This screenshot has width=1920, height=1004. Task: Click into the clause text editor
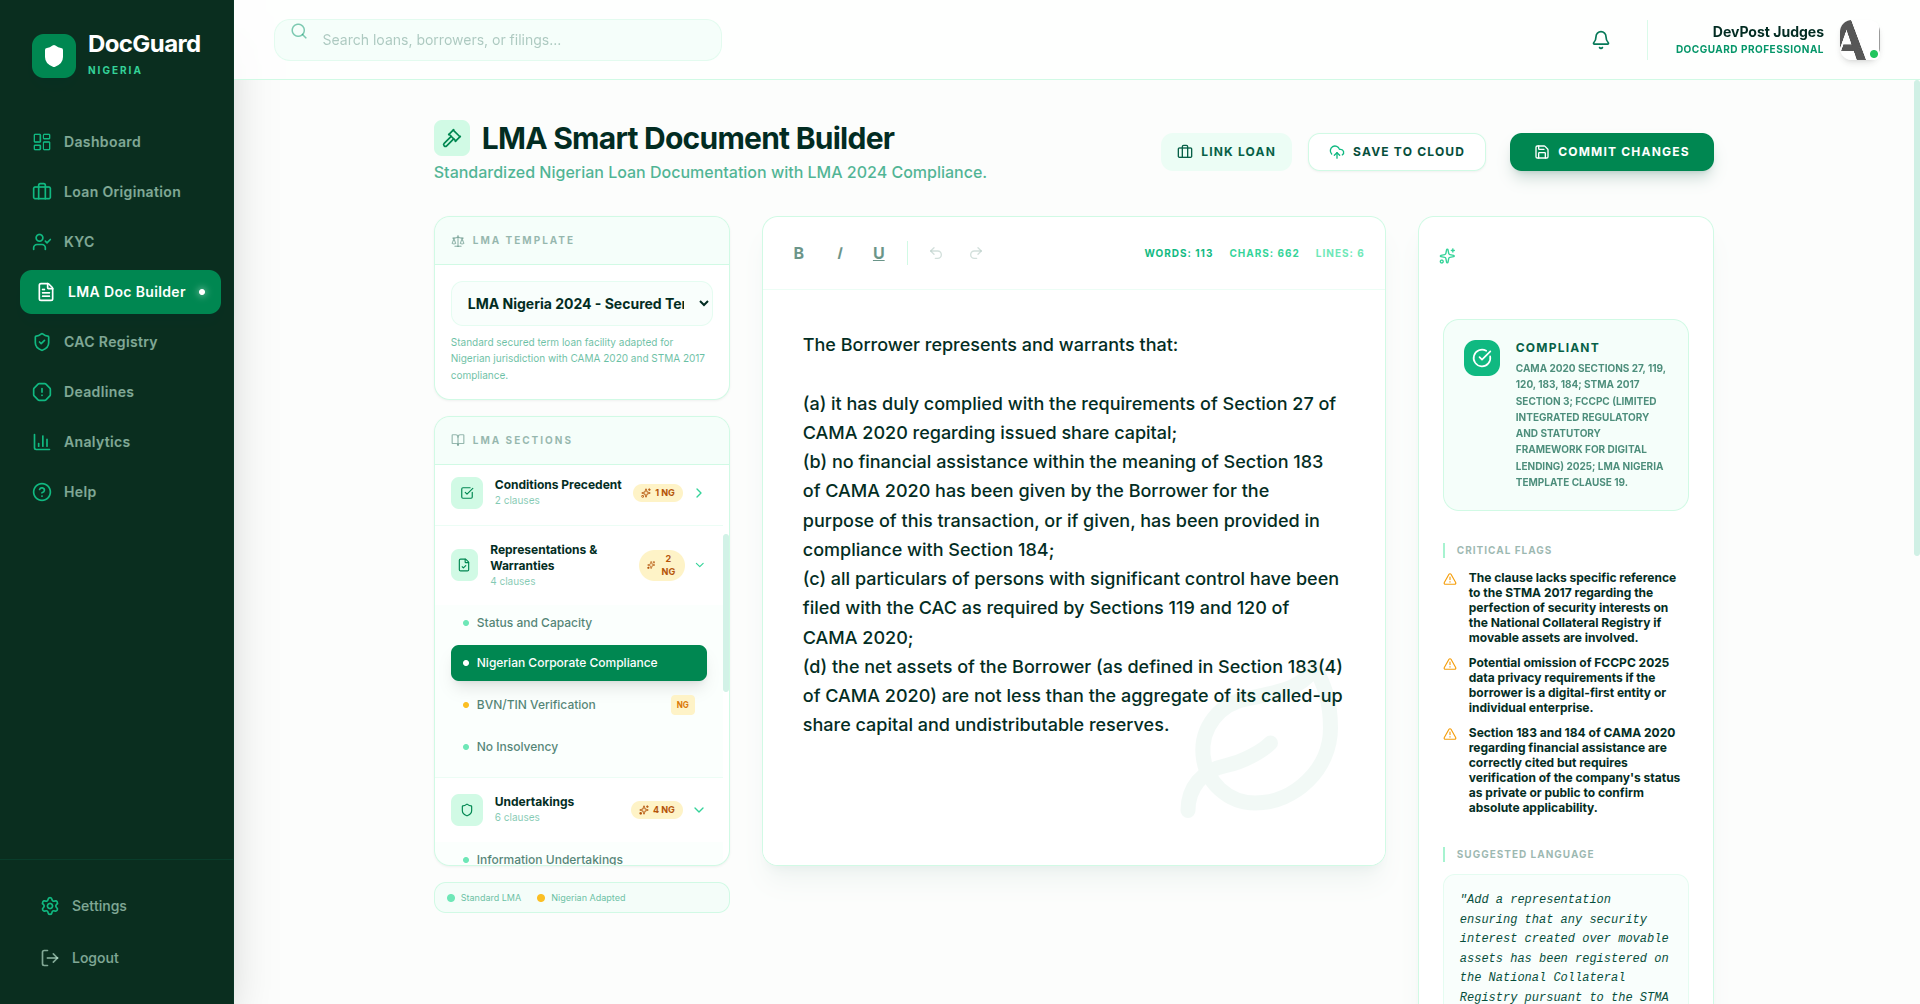(1074, 577)
